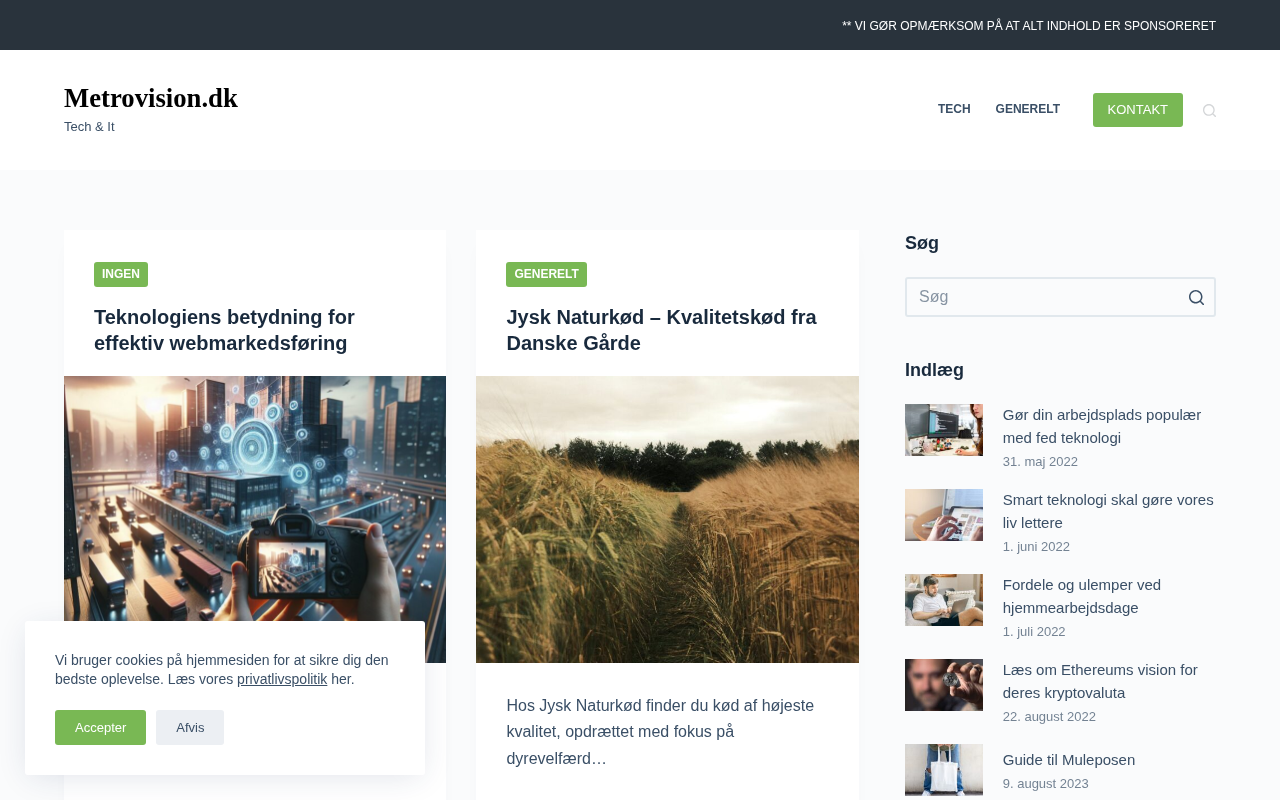Open the wheat field article image
The height and width of the screenshot is (800, 1280).
(x=667, y=519)
